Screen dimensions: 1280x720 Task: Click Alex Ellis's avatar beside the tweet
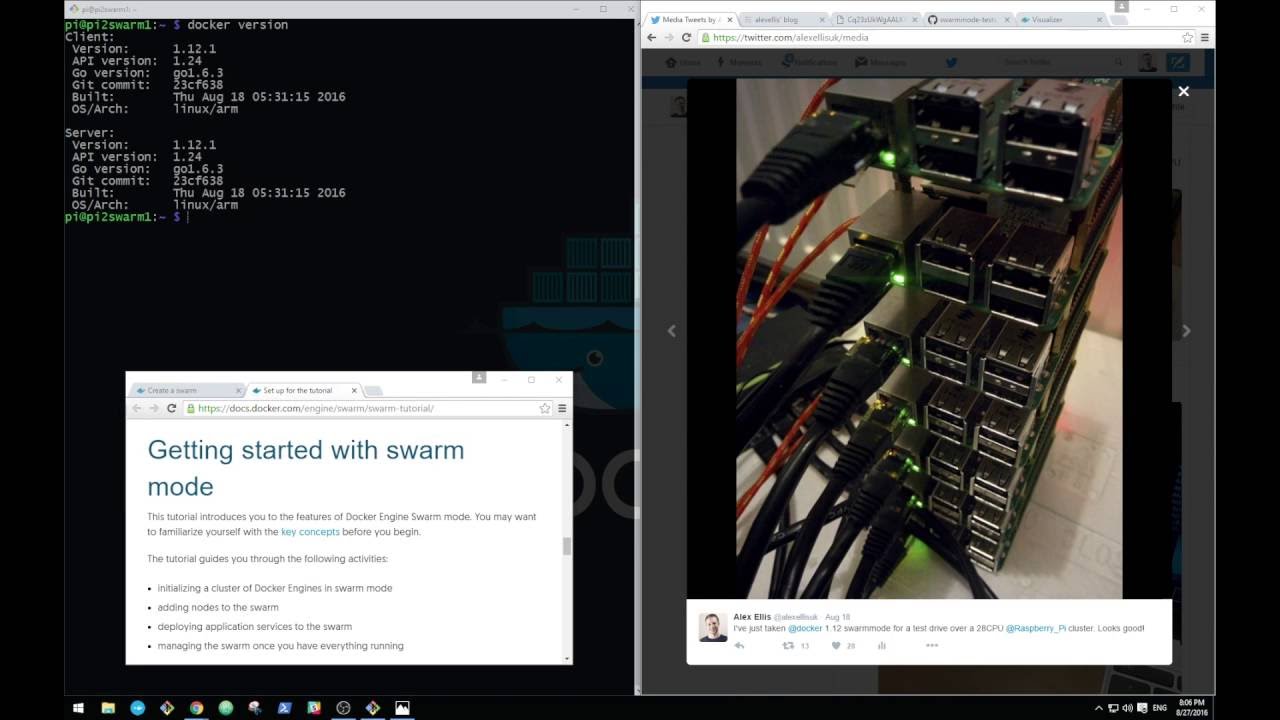713,627
